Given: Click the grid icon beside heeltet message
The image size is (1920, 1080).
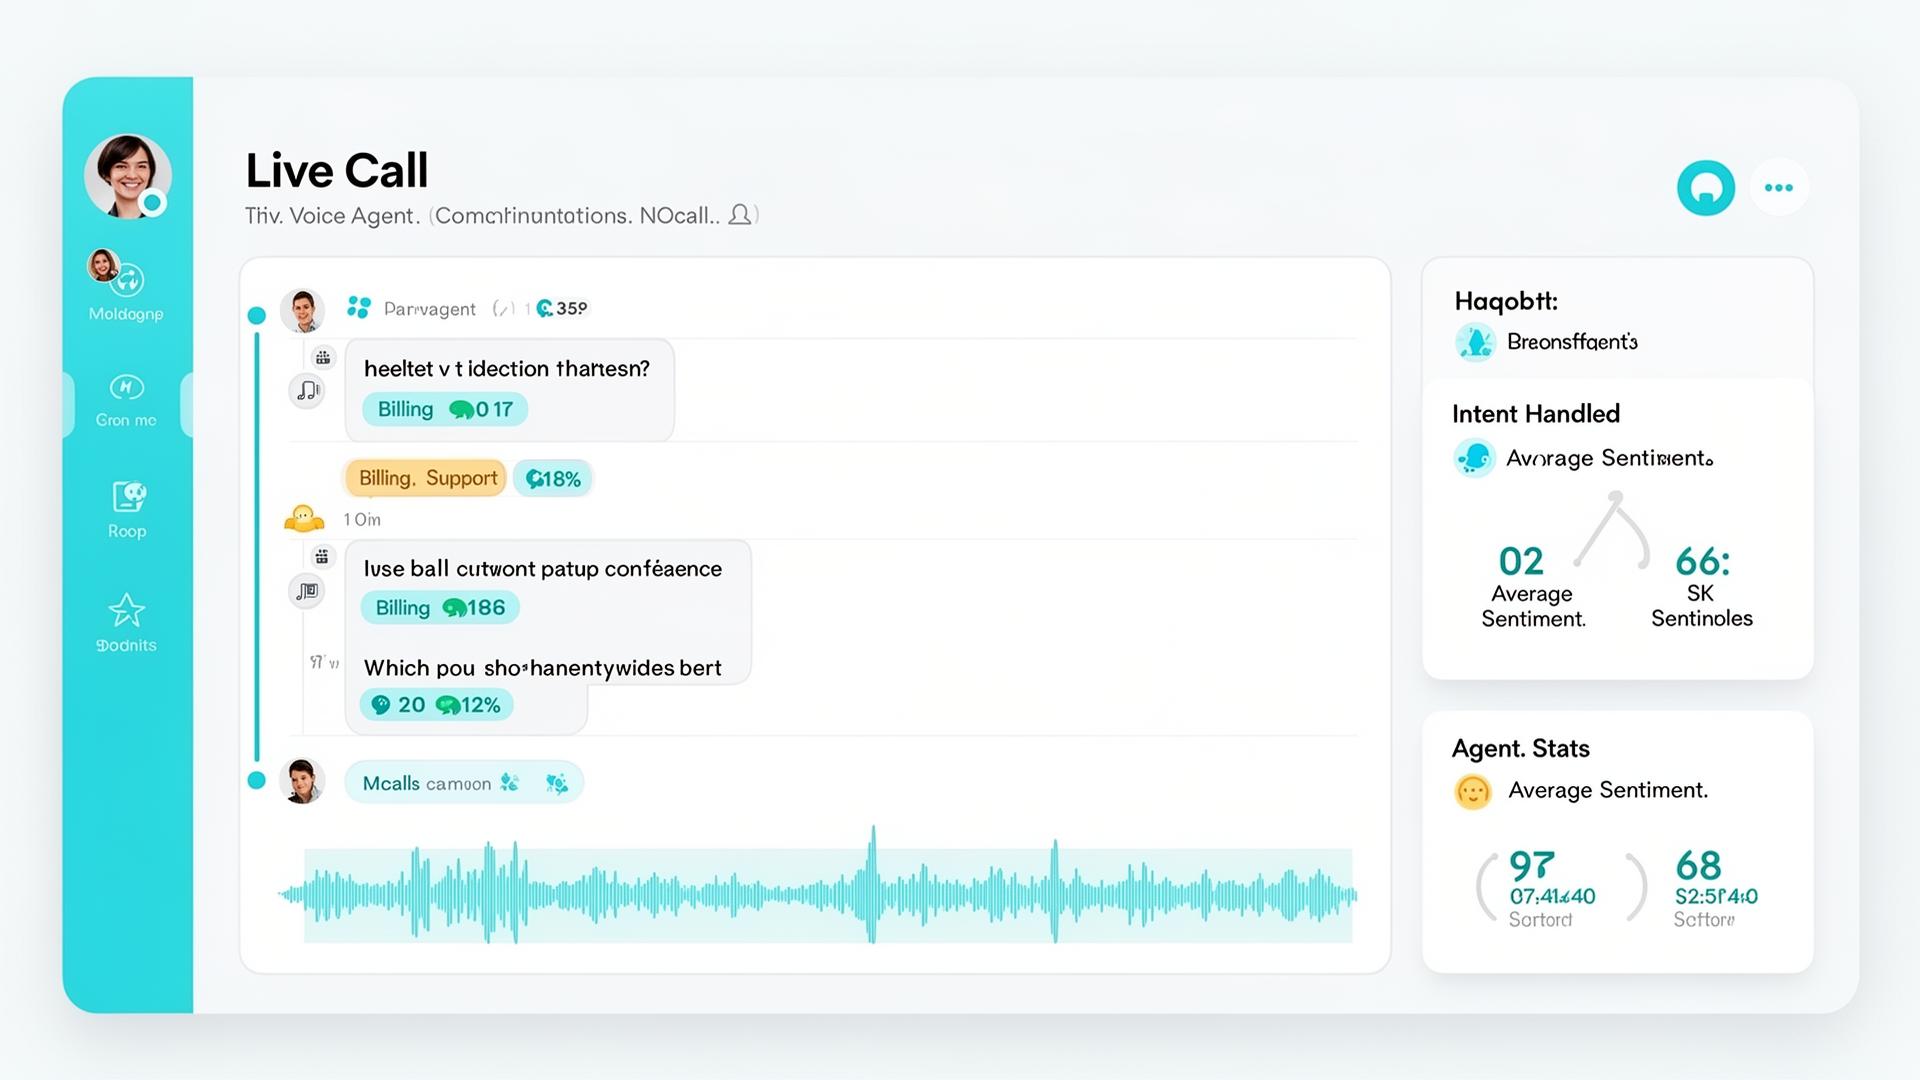Looking at the screenshot, I should [x=322, y=357].
